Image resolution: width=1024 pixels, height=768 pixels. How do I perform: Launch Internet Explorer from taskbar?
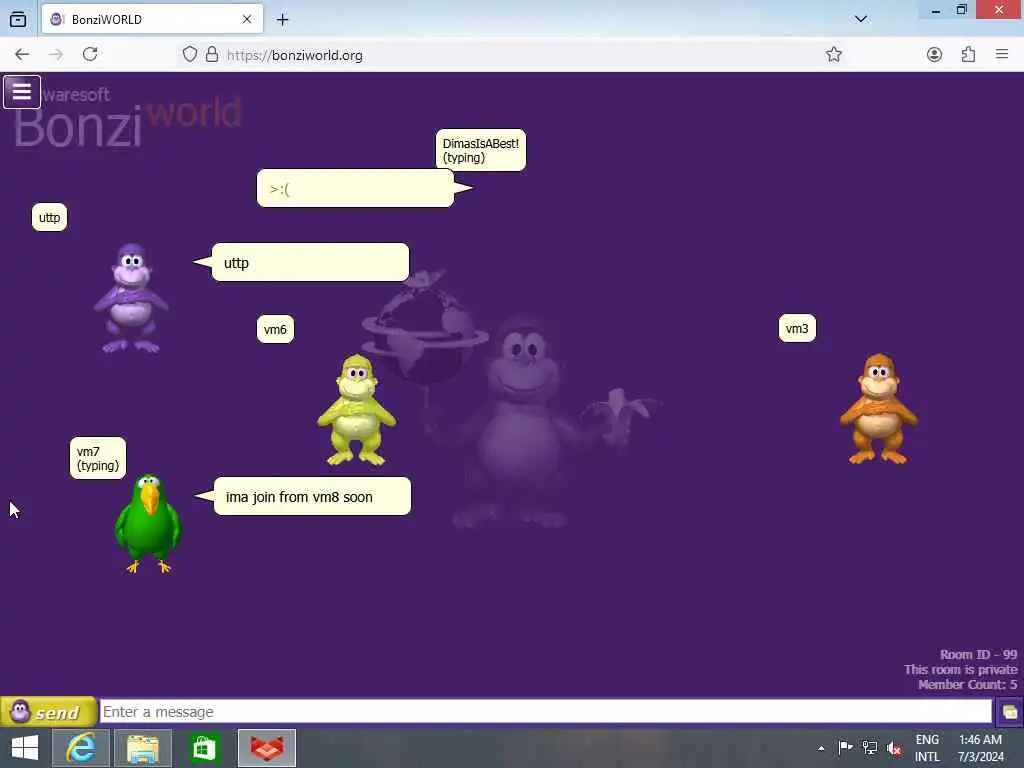[x=81, y=748]
